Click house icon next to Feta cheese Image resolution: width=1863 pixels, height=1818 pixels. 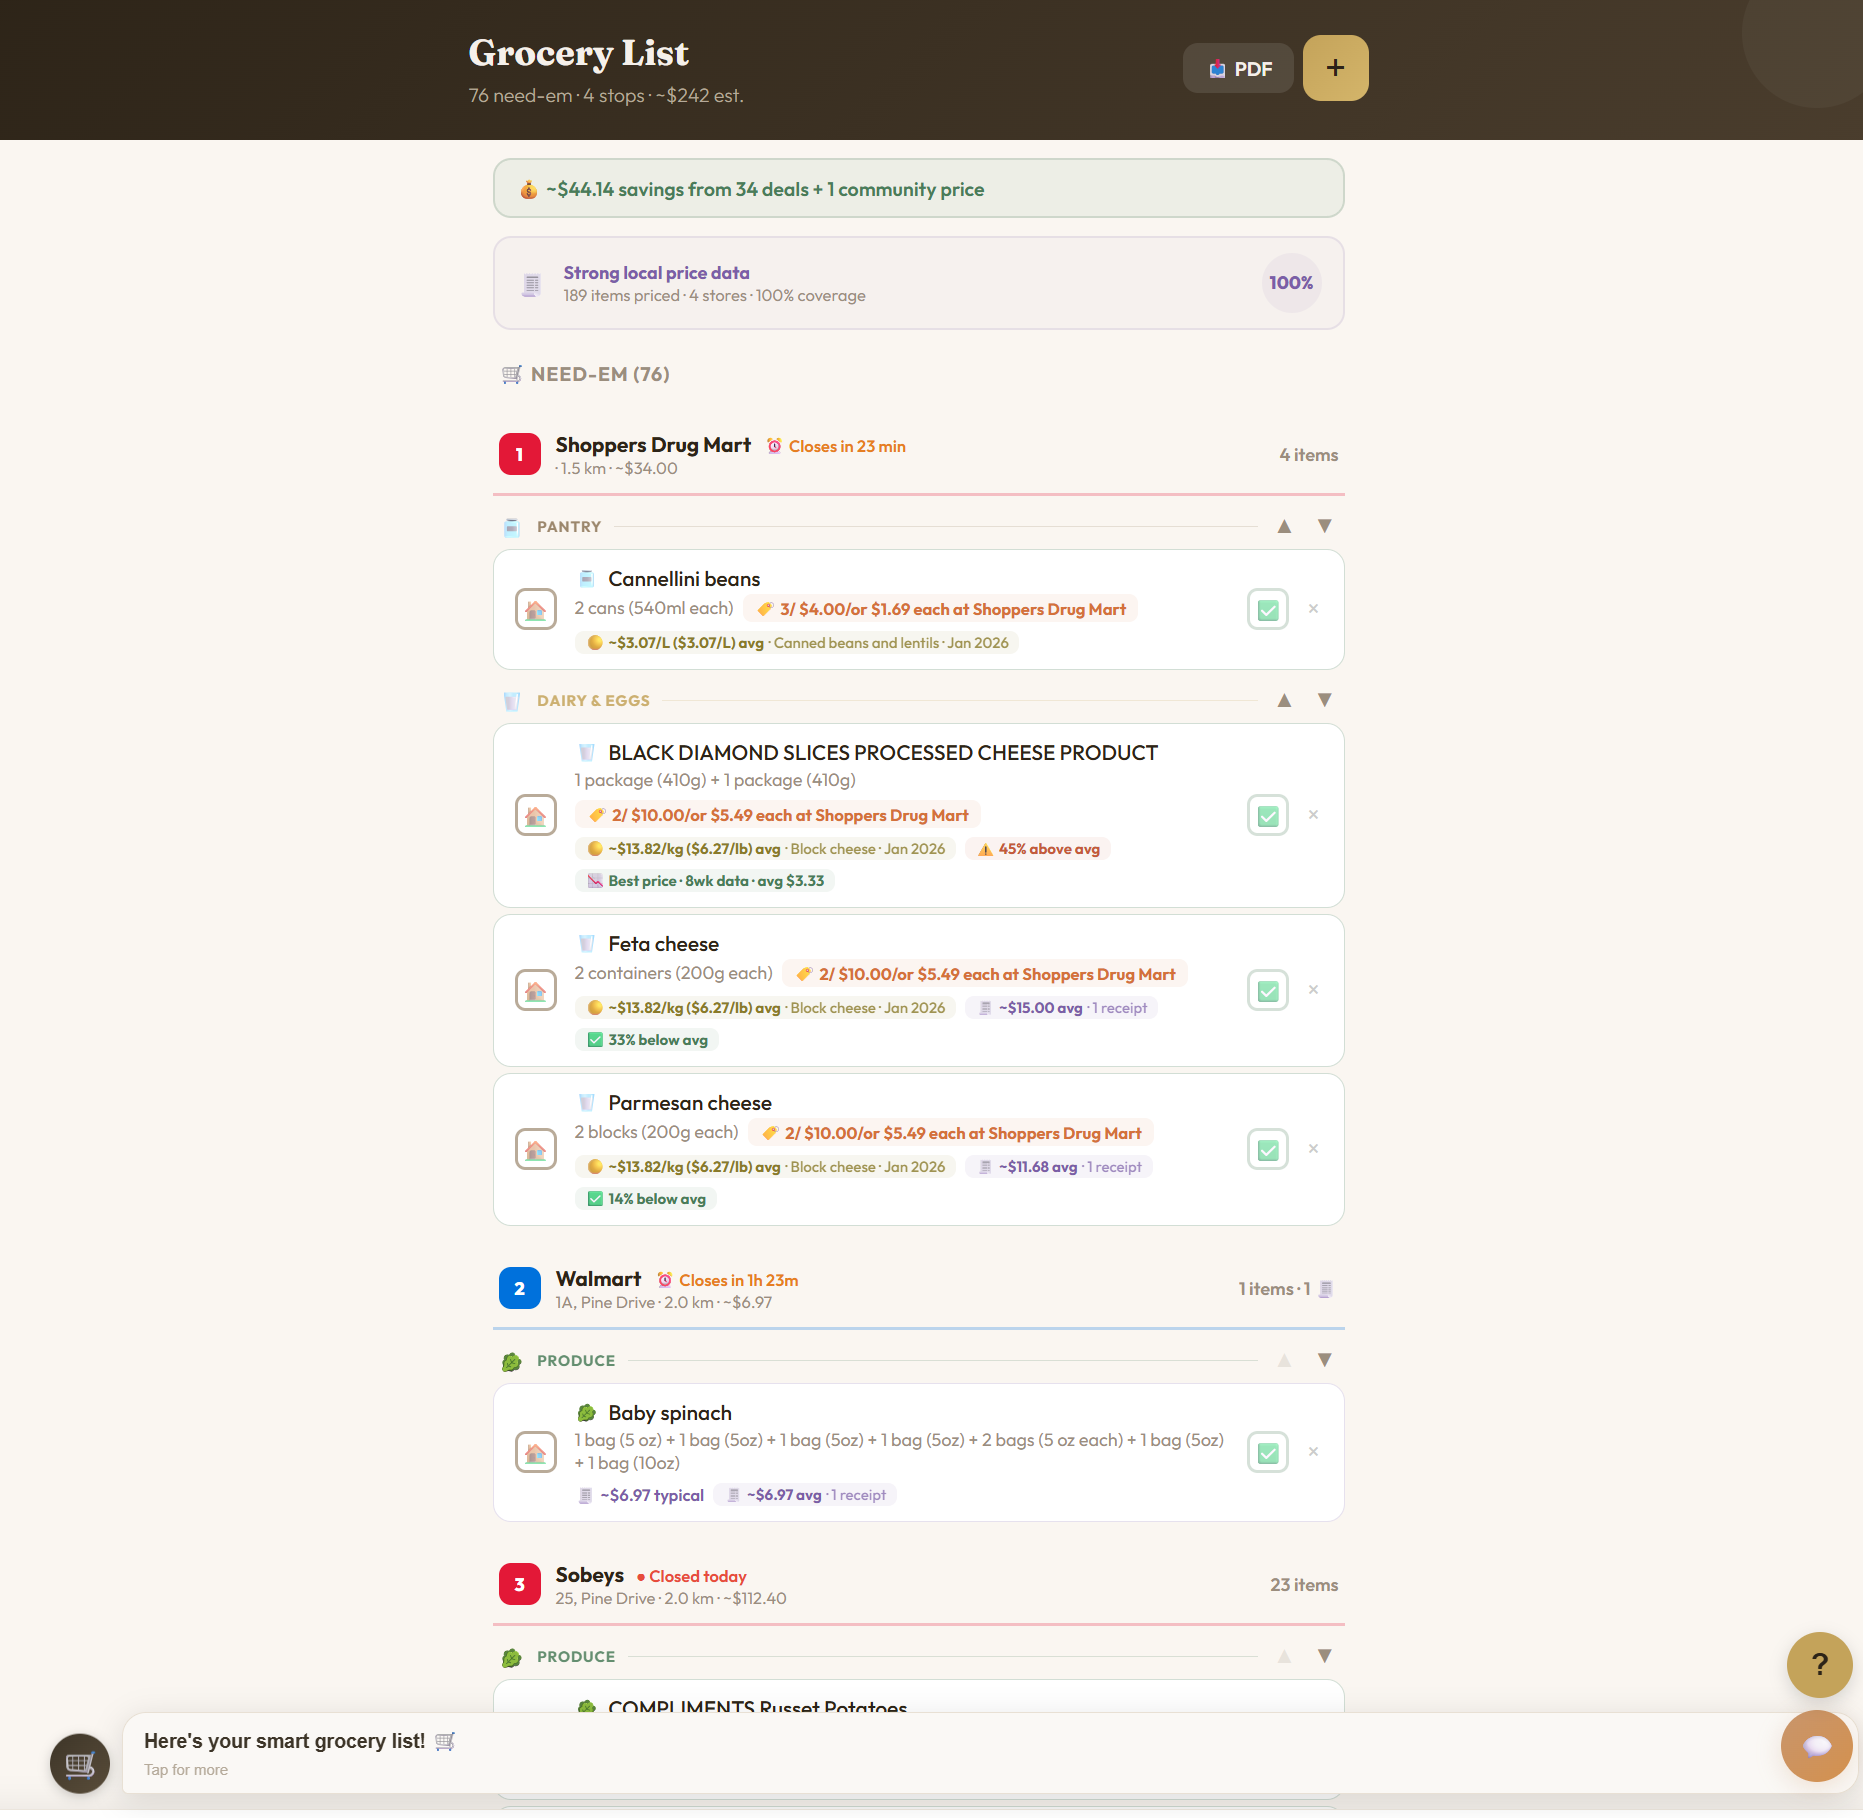point(535,990)
